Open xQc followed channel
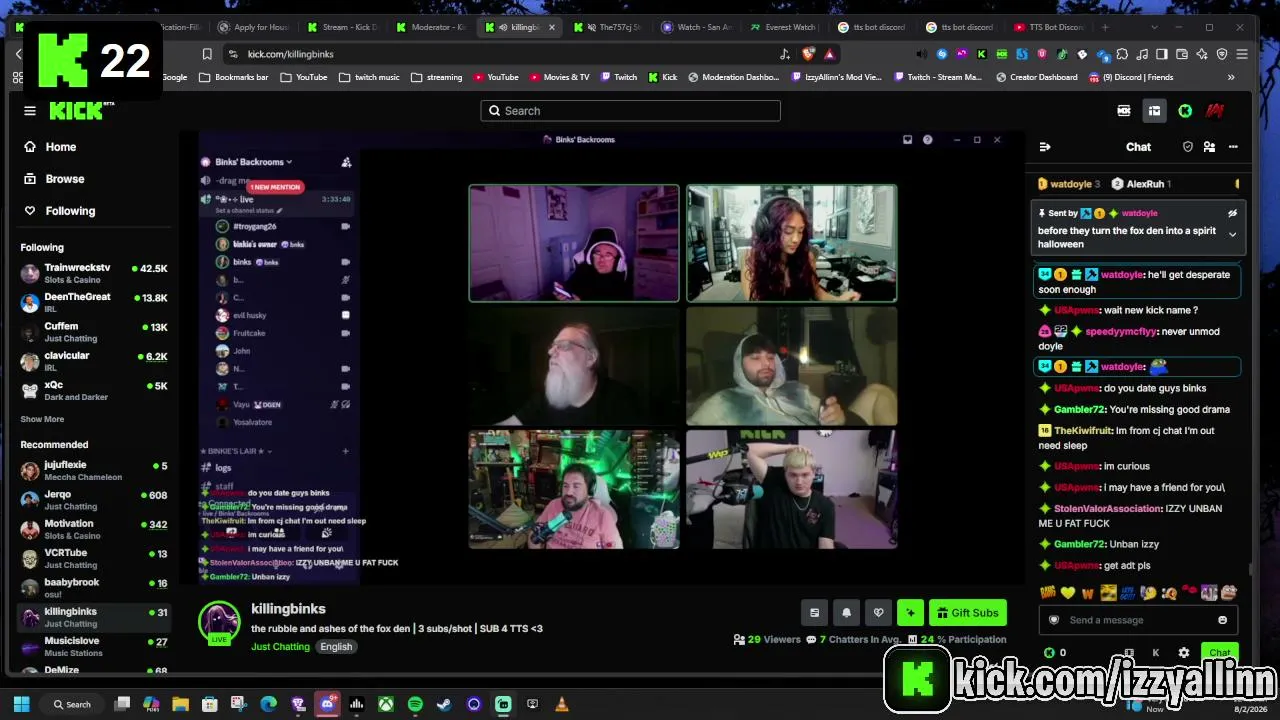Screen dimensions: 1280x720 [x=93, y=390]
